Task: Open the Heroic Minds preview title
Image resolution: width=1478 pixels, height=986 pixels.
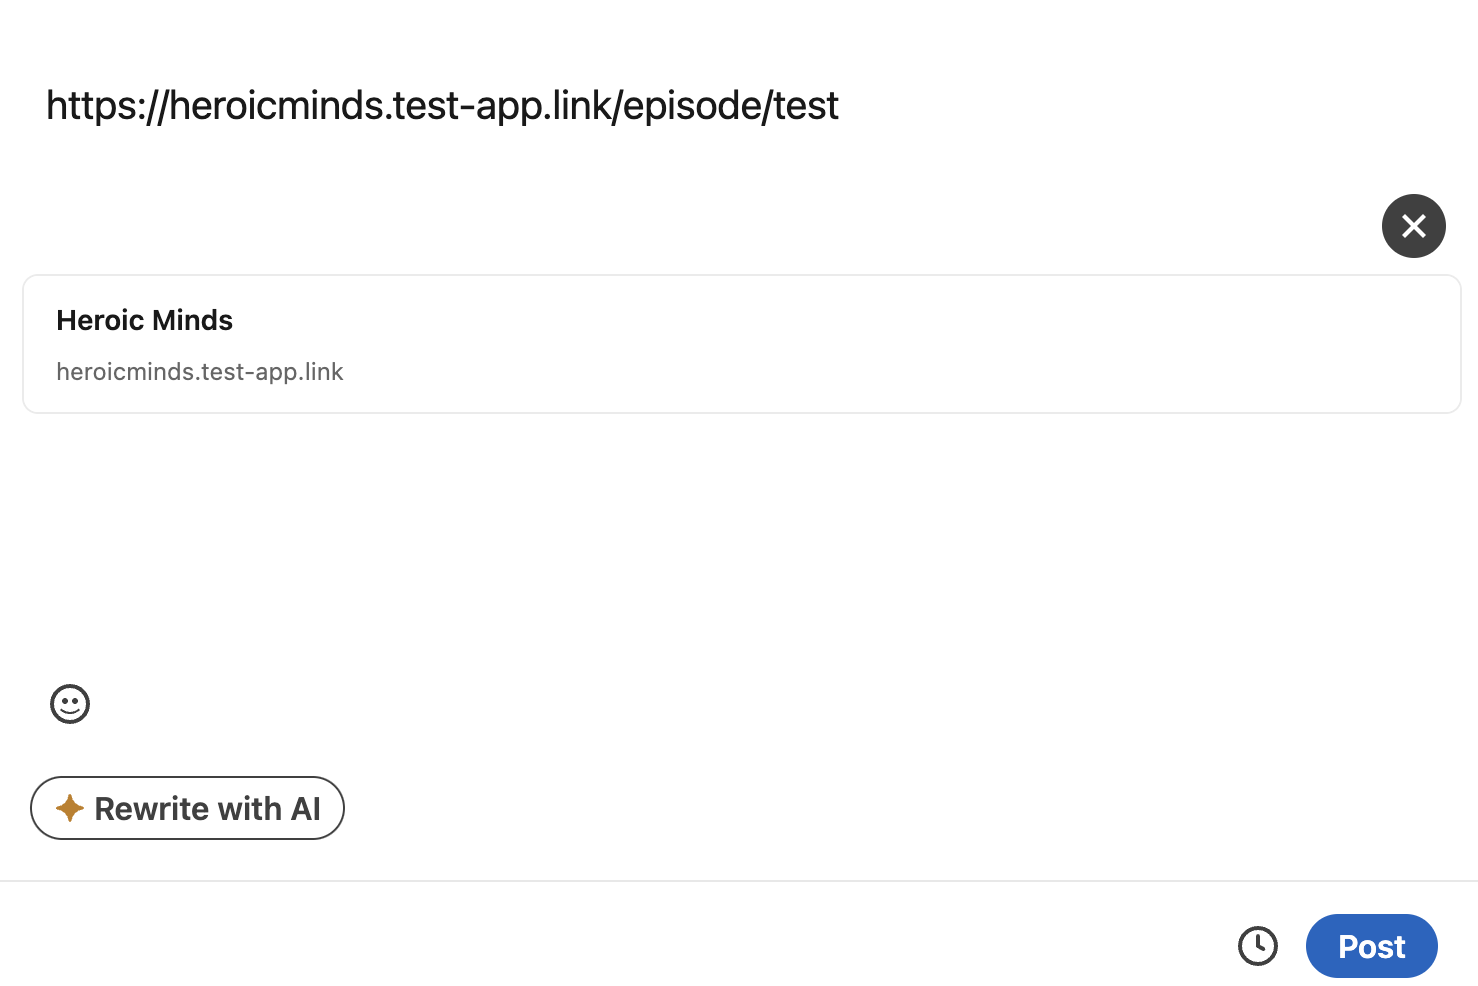Action: (144, 320)
